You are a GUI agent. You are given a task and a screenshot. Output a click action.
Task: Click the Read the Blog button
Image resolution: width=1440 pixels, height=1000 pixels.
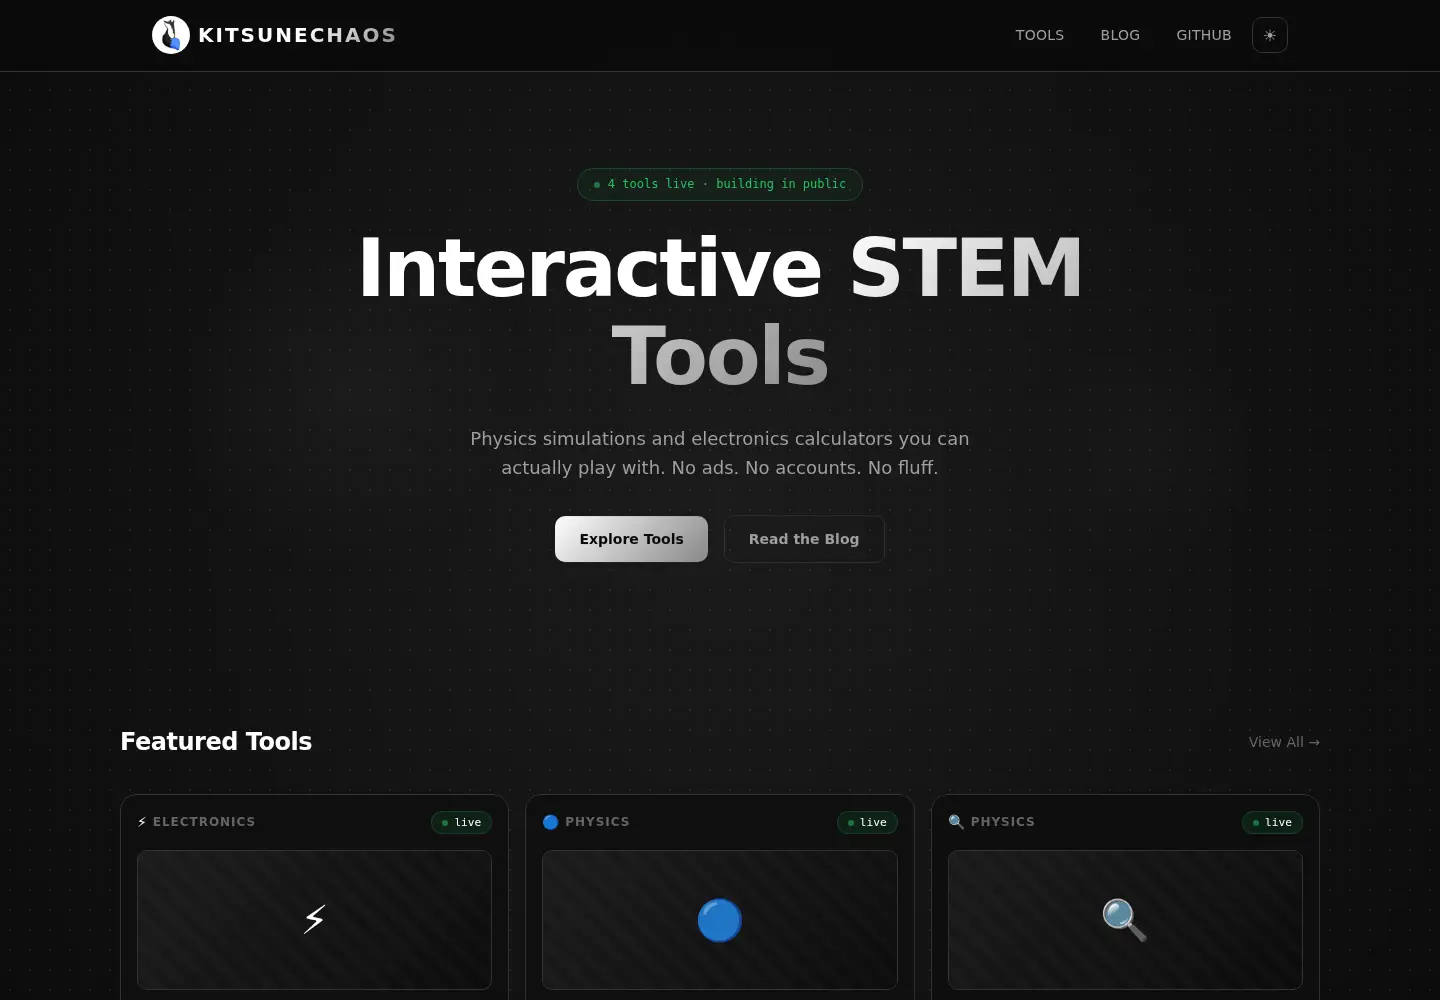pos(804,539)
